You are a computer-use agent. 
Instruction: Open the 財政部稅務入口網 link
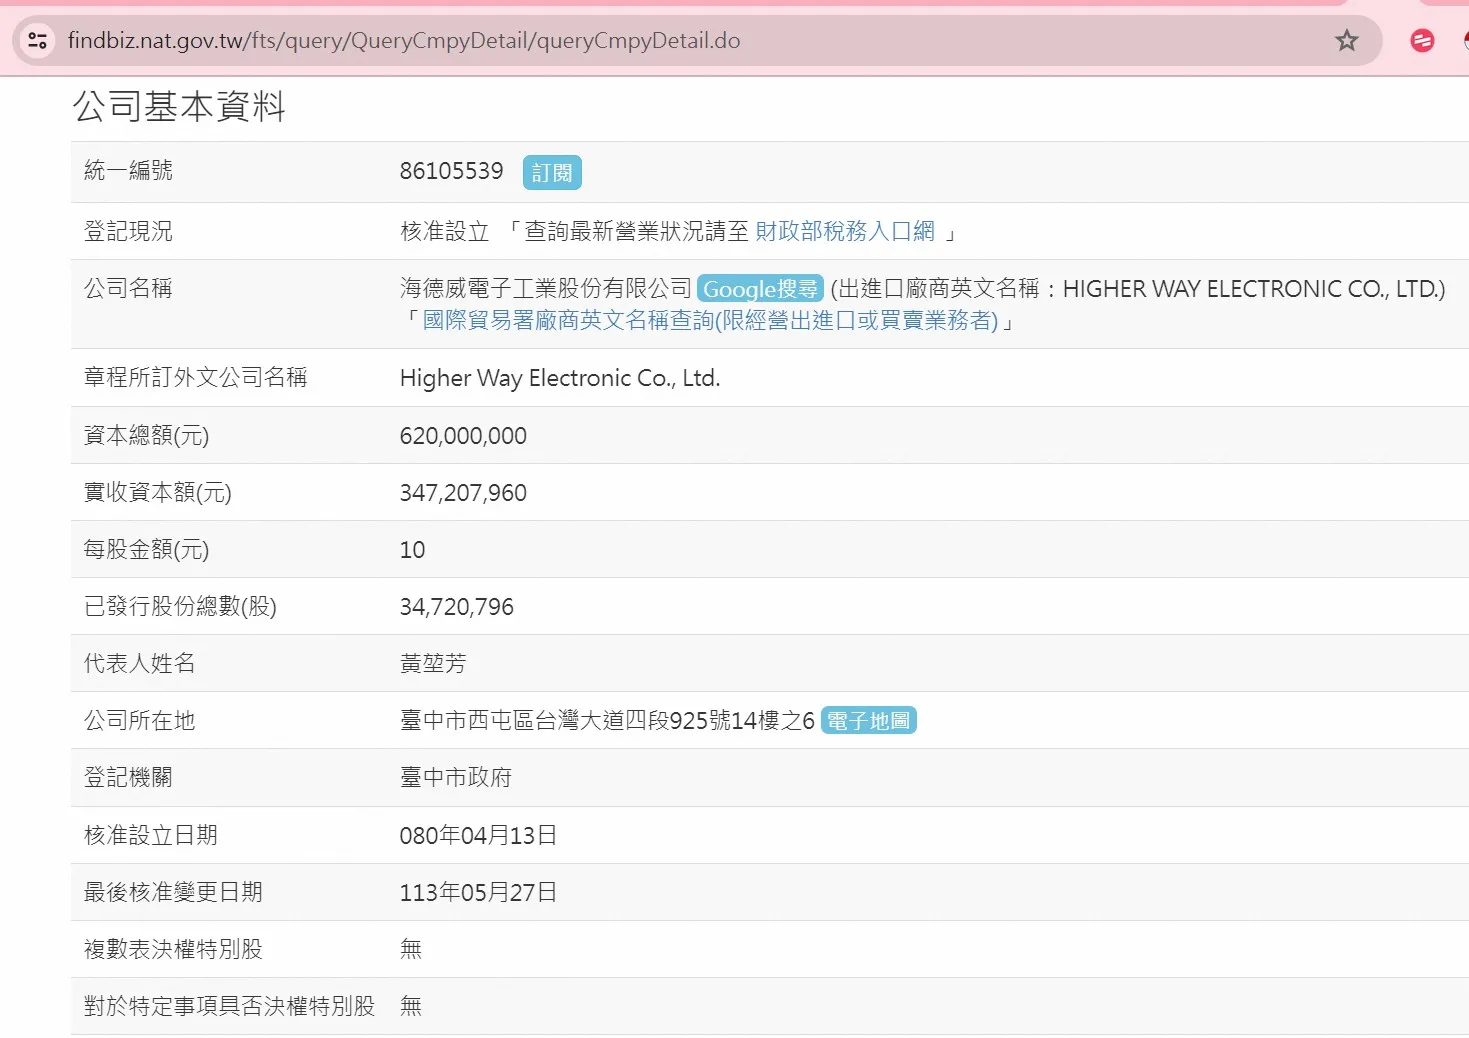(x=844, y=232)
